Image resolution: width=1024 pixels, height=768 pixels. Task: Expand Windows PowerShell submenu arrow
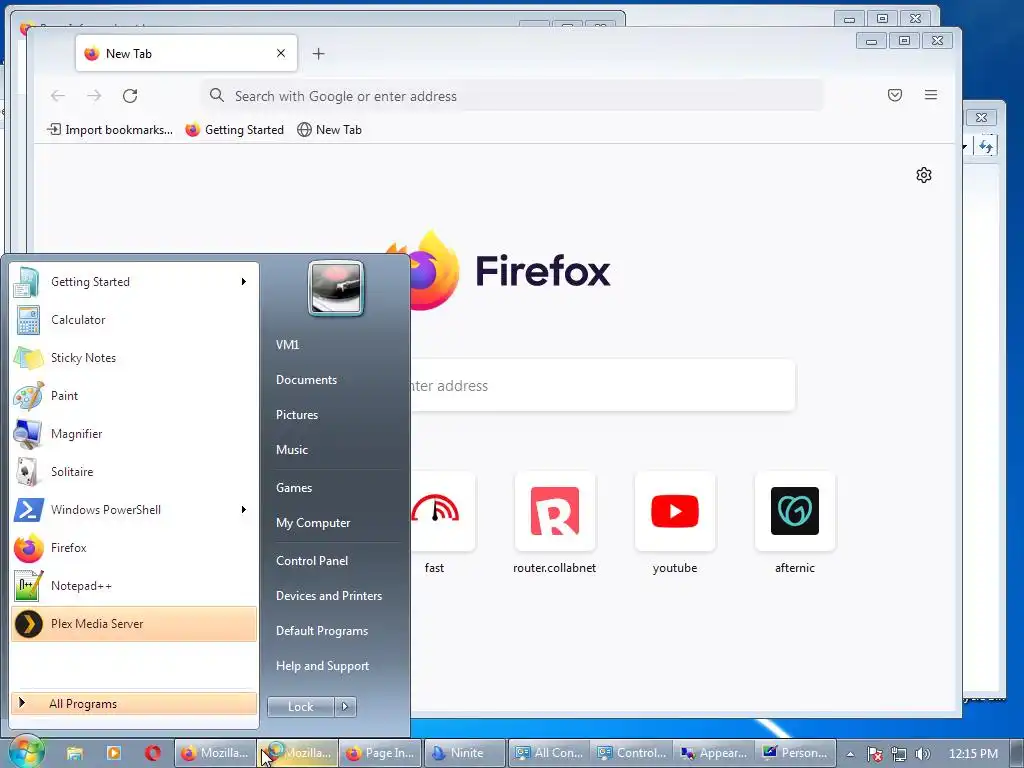click(244, 509)
